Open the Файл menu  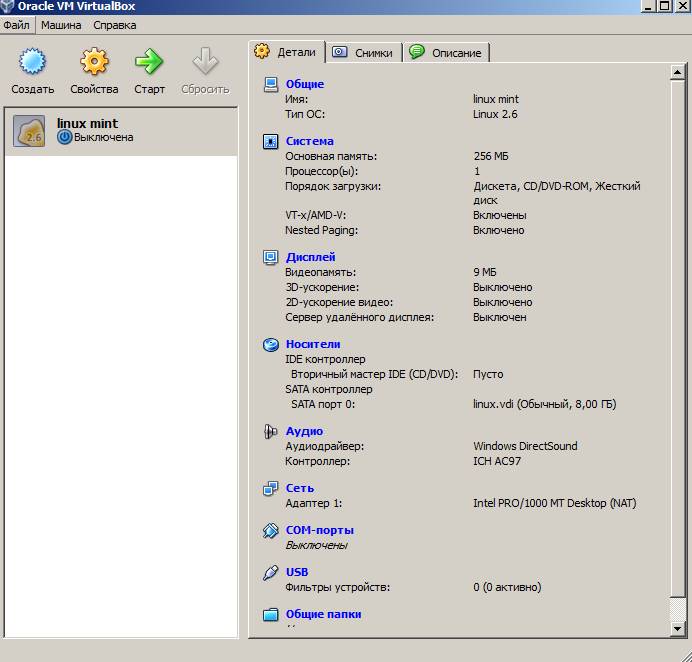coord(16,25)
